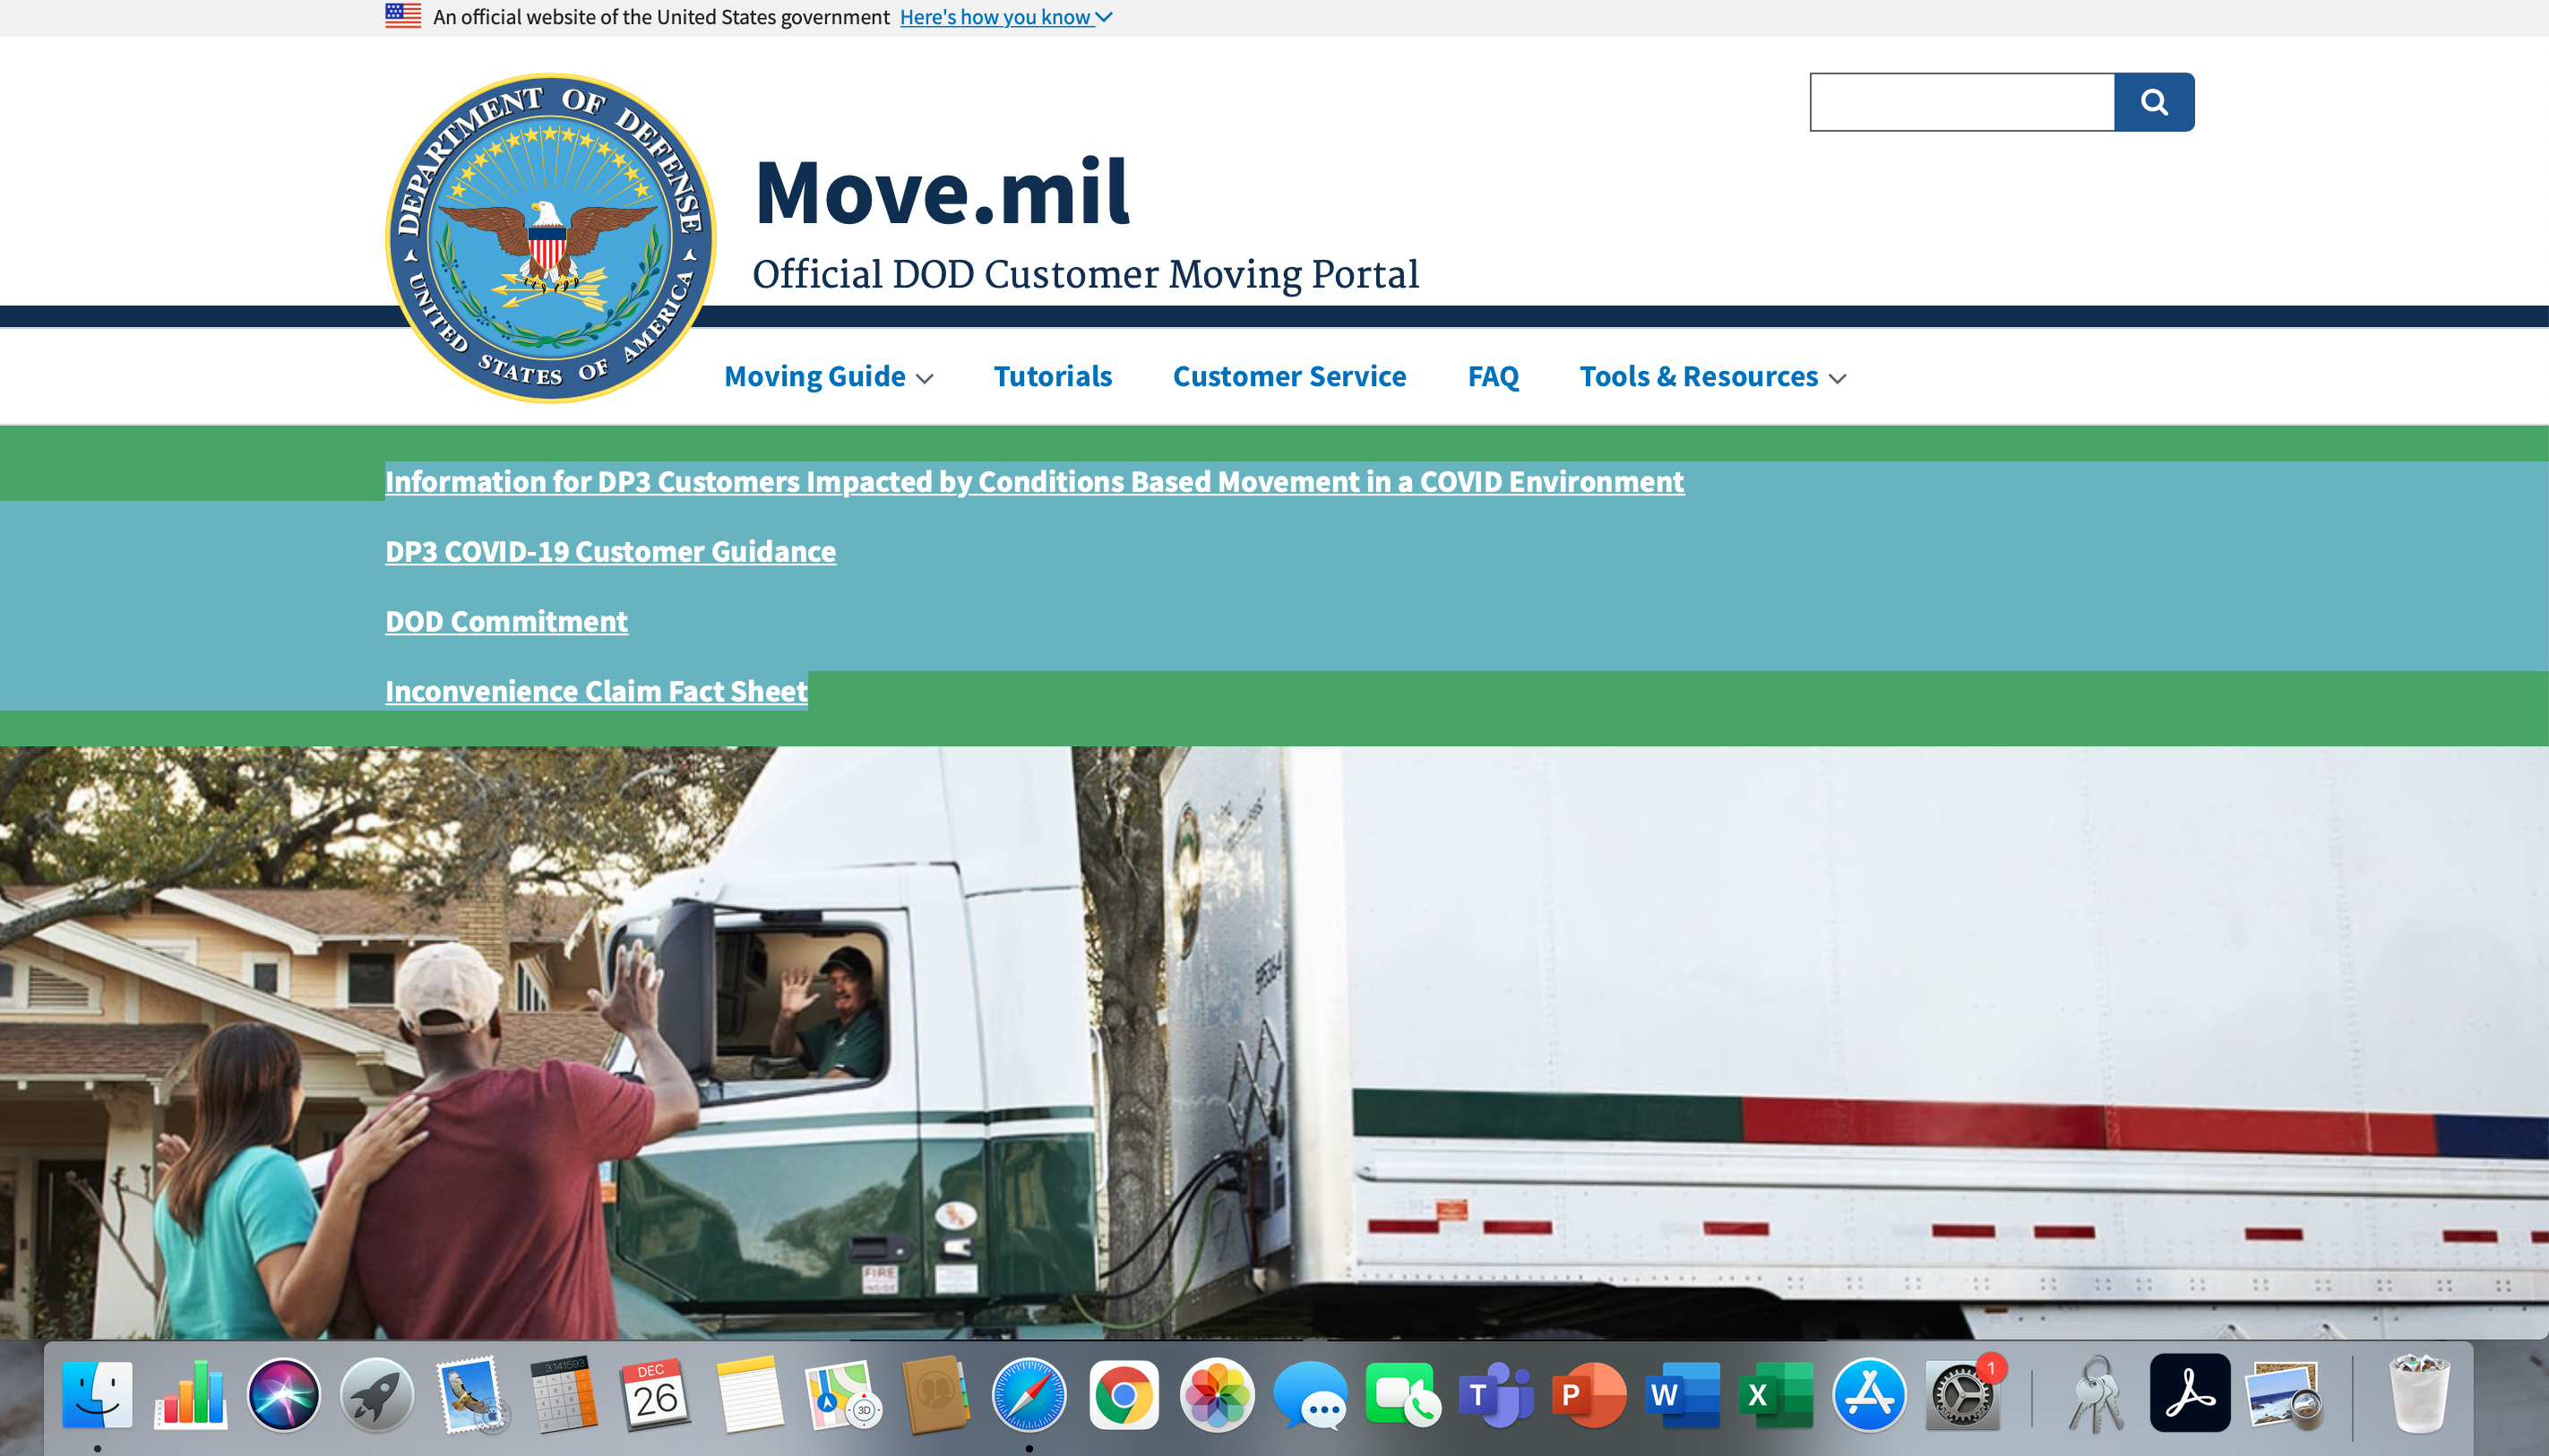Expand the "Here's how you know" banner
Screen dimensions: 2549x1456
coord(1003,16)
